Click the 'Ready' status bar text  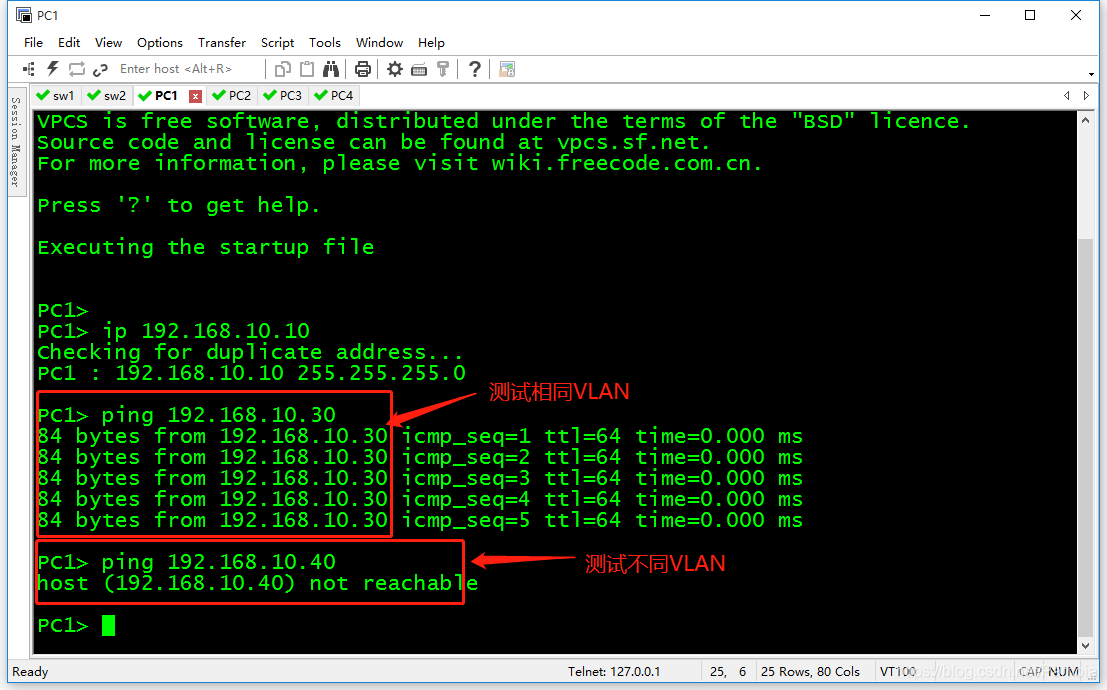30,672
